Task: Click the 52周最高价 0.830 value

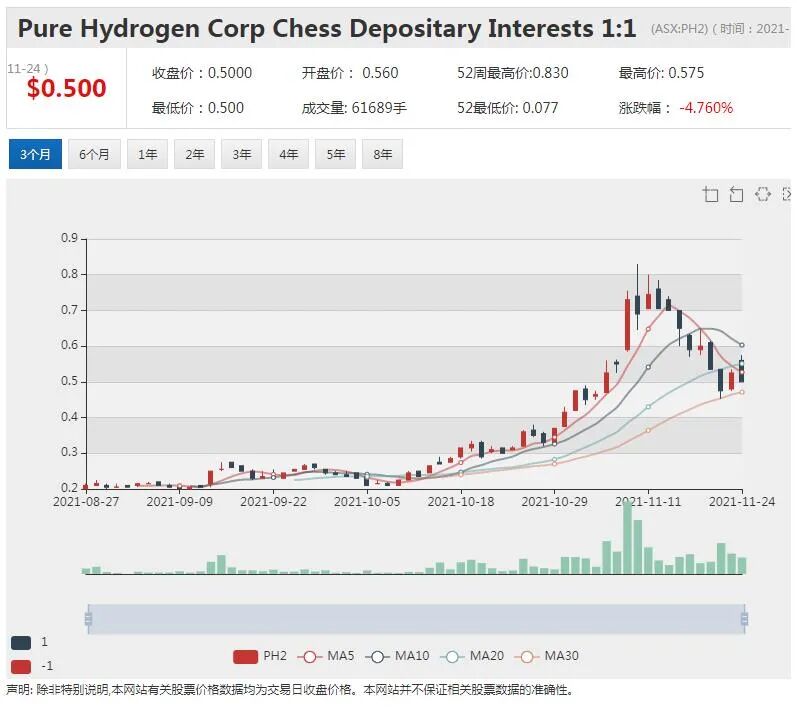Action: pos(512,73)
